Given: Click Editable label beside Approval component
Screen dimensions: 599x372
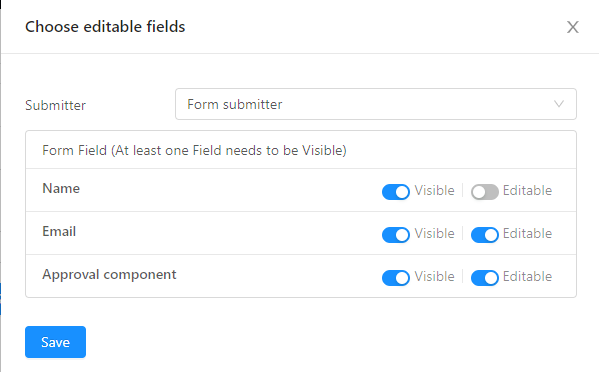Looking at the screenshot, I should (x=527, y=276).
